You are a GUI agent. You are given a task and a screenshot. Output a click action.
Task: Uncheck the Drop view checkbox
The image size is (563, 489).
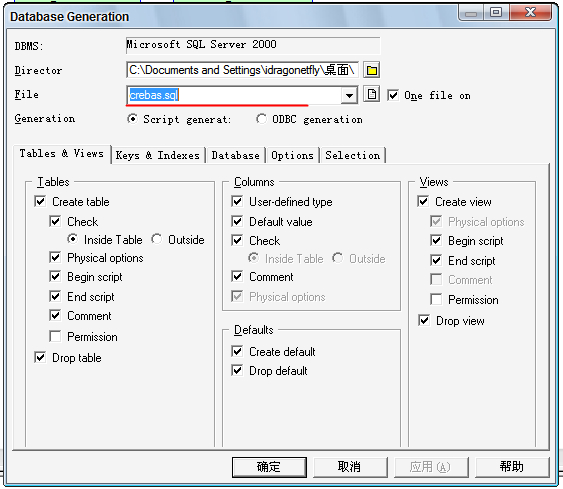(424, 320)
